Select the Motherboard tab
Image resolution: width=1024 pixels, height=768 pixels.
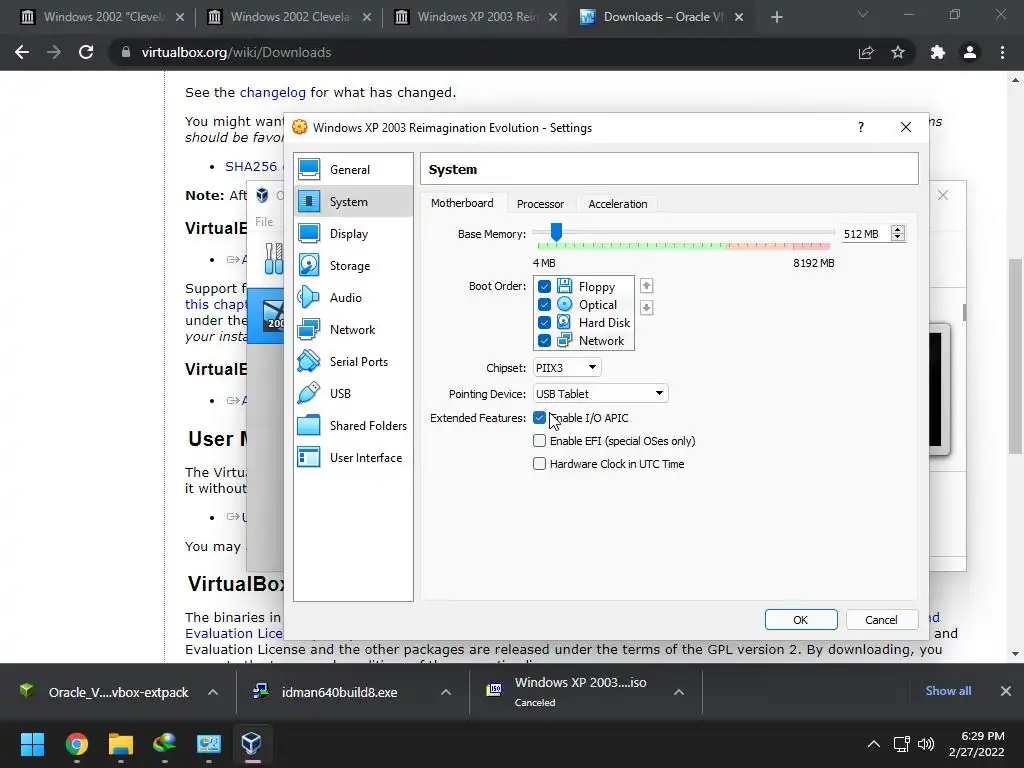462,203
